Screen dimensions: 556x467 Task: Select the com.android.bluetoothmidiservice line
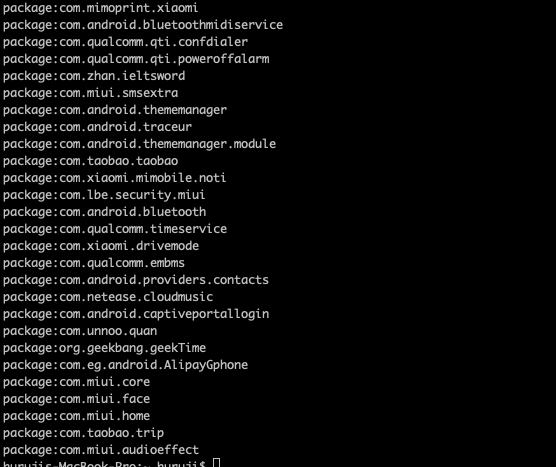tap(143, 25)
